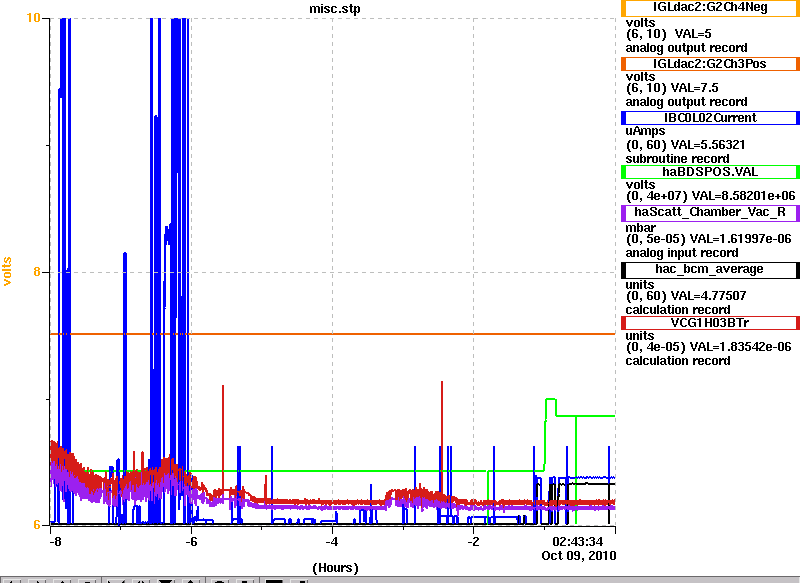800x583 pixels.
Task: Click the subroutine record description
Action: 678,159
